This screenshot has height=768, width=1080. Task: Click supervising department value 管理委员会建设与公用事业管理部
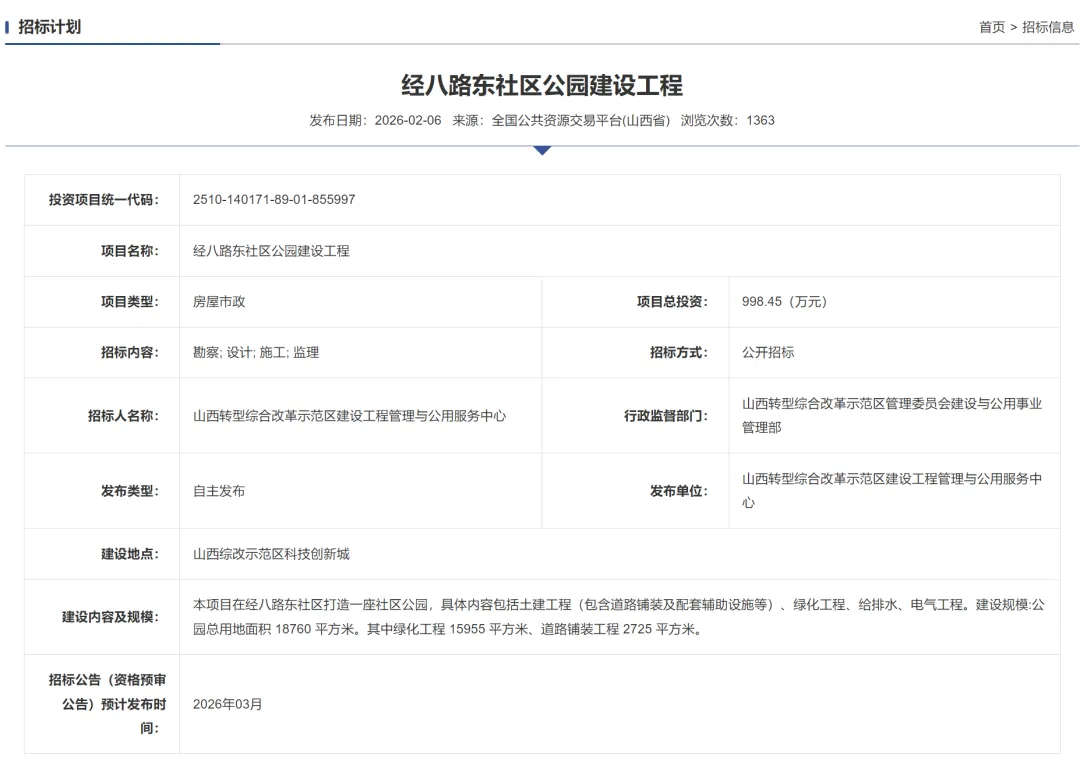coord(892,415)
